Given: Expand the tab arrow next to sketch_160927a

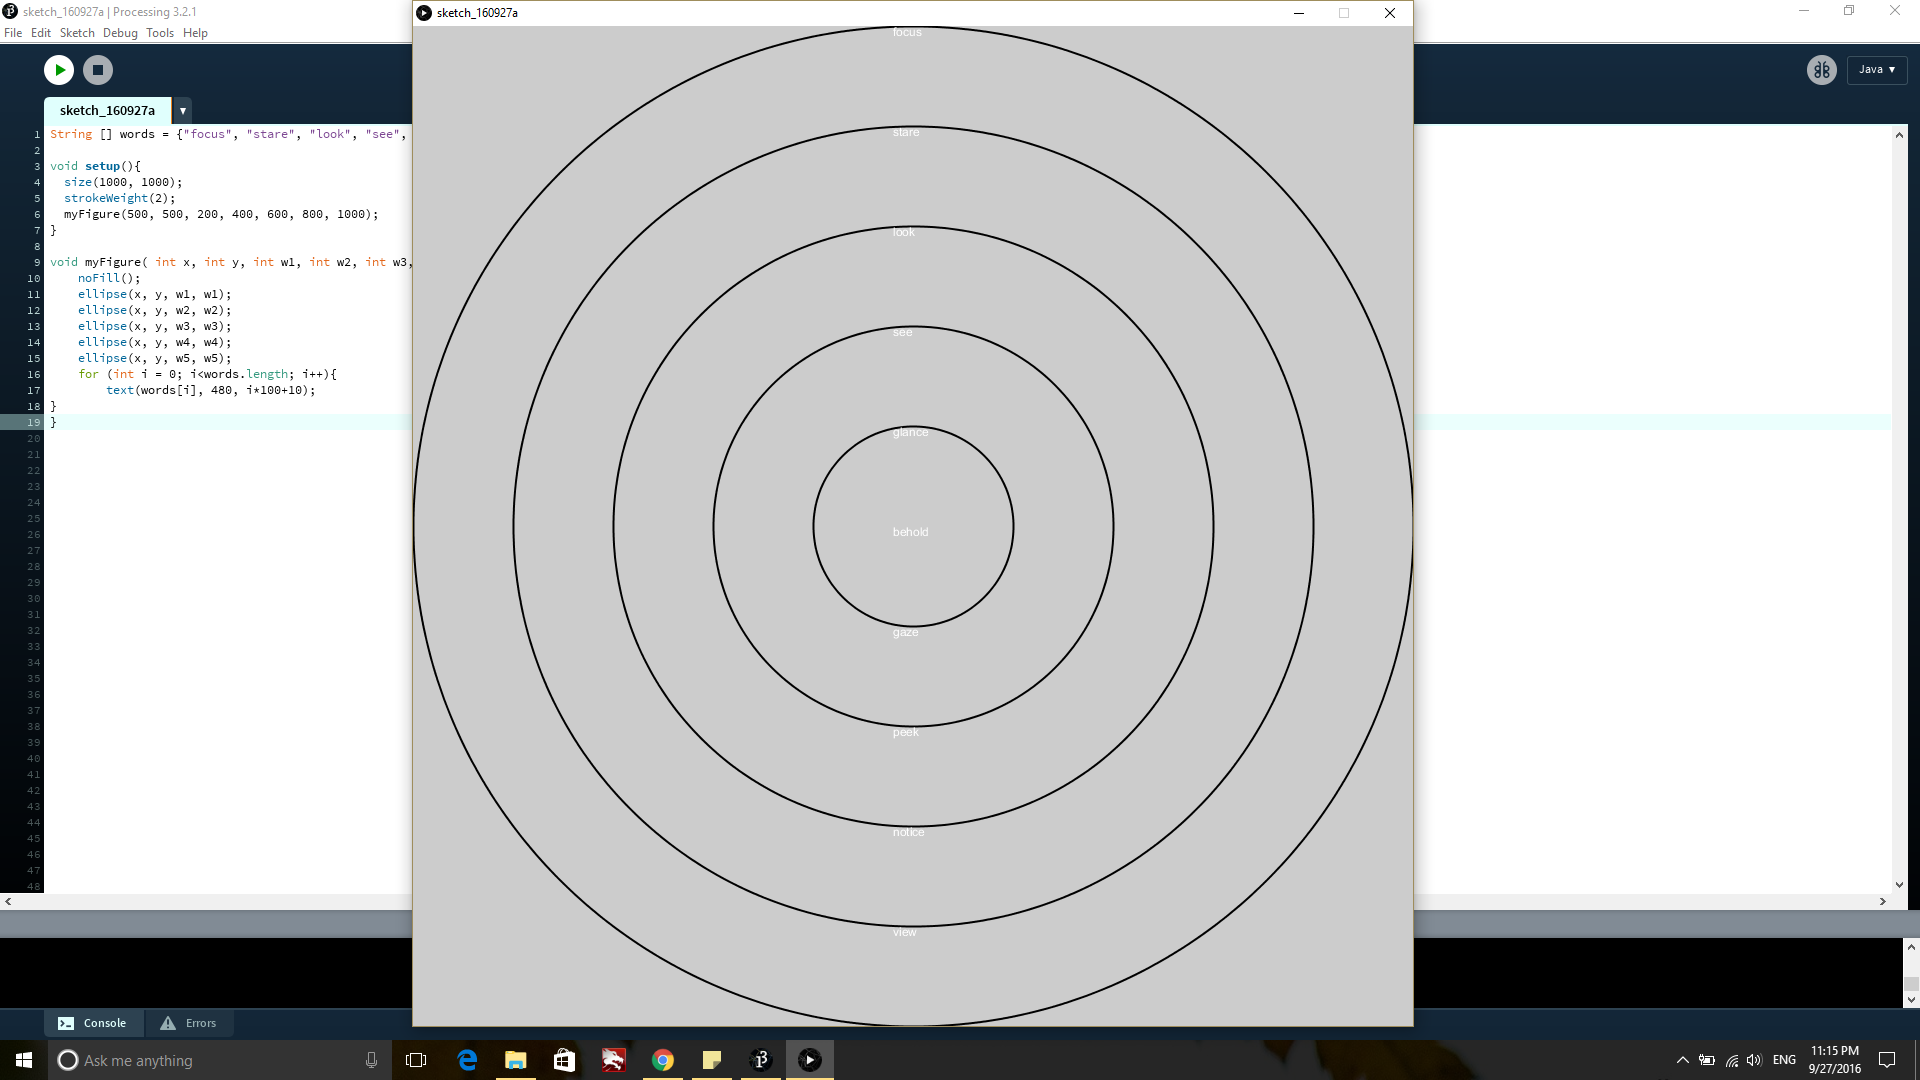Looking at the screenshot, I should [x=183, y=111].
